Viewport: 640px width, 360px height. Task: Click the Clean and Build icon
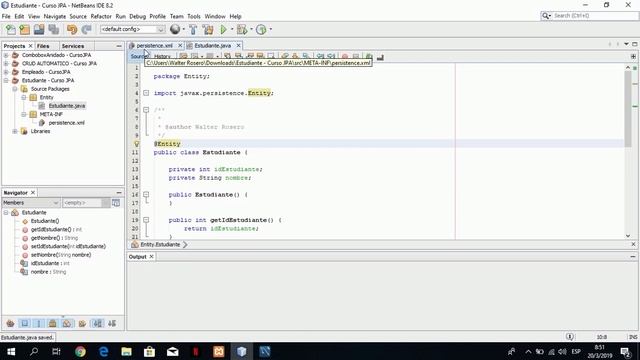pos(208,29)
